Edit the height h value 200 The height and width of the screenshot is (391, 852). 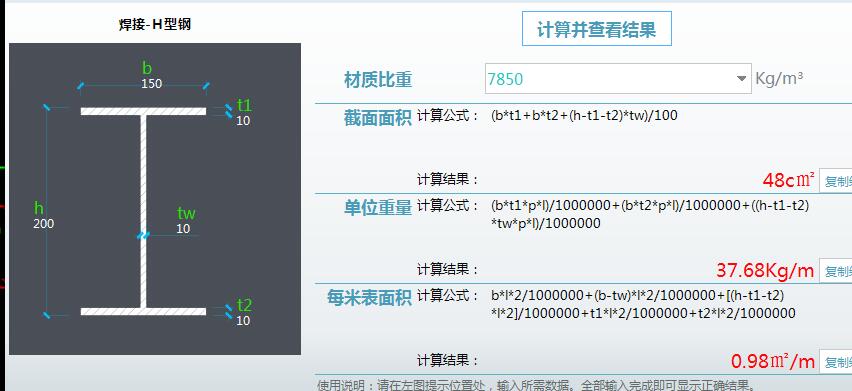[43, 223]
